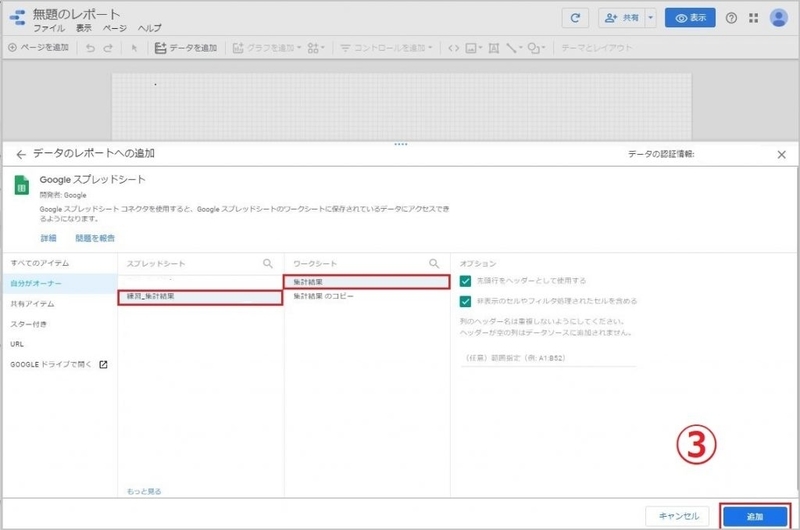Click テーマとレイアウト in toolbar
The image size is (800, 530).
coord(596,48)
